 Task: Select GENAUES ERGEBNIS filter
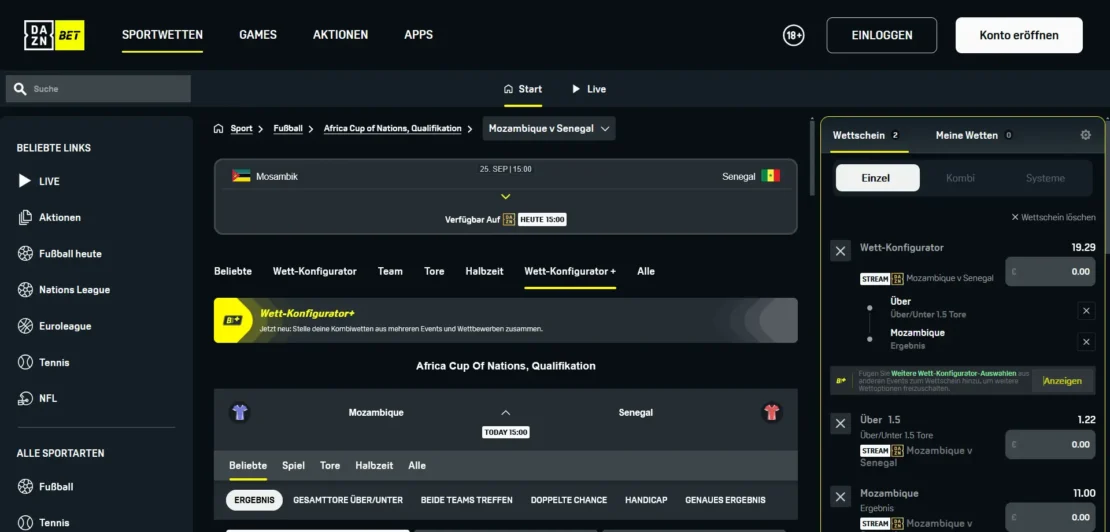coord(726,500)
